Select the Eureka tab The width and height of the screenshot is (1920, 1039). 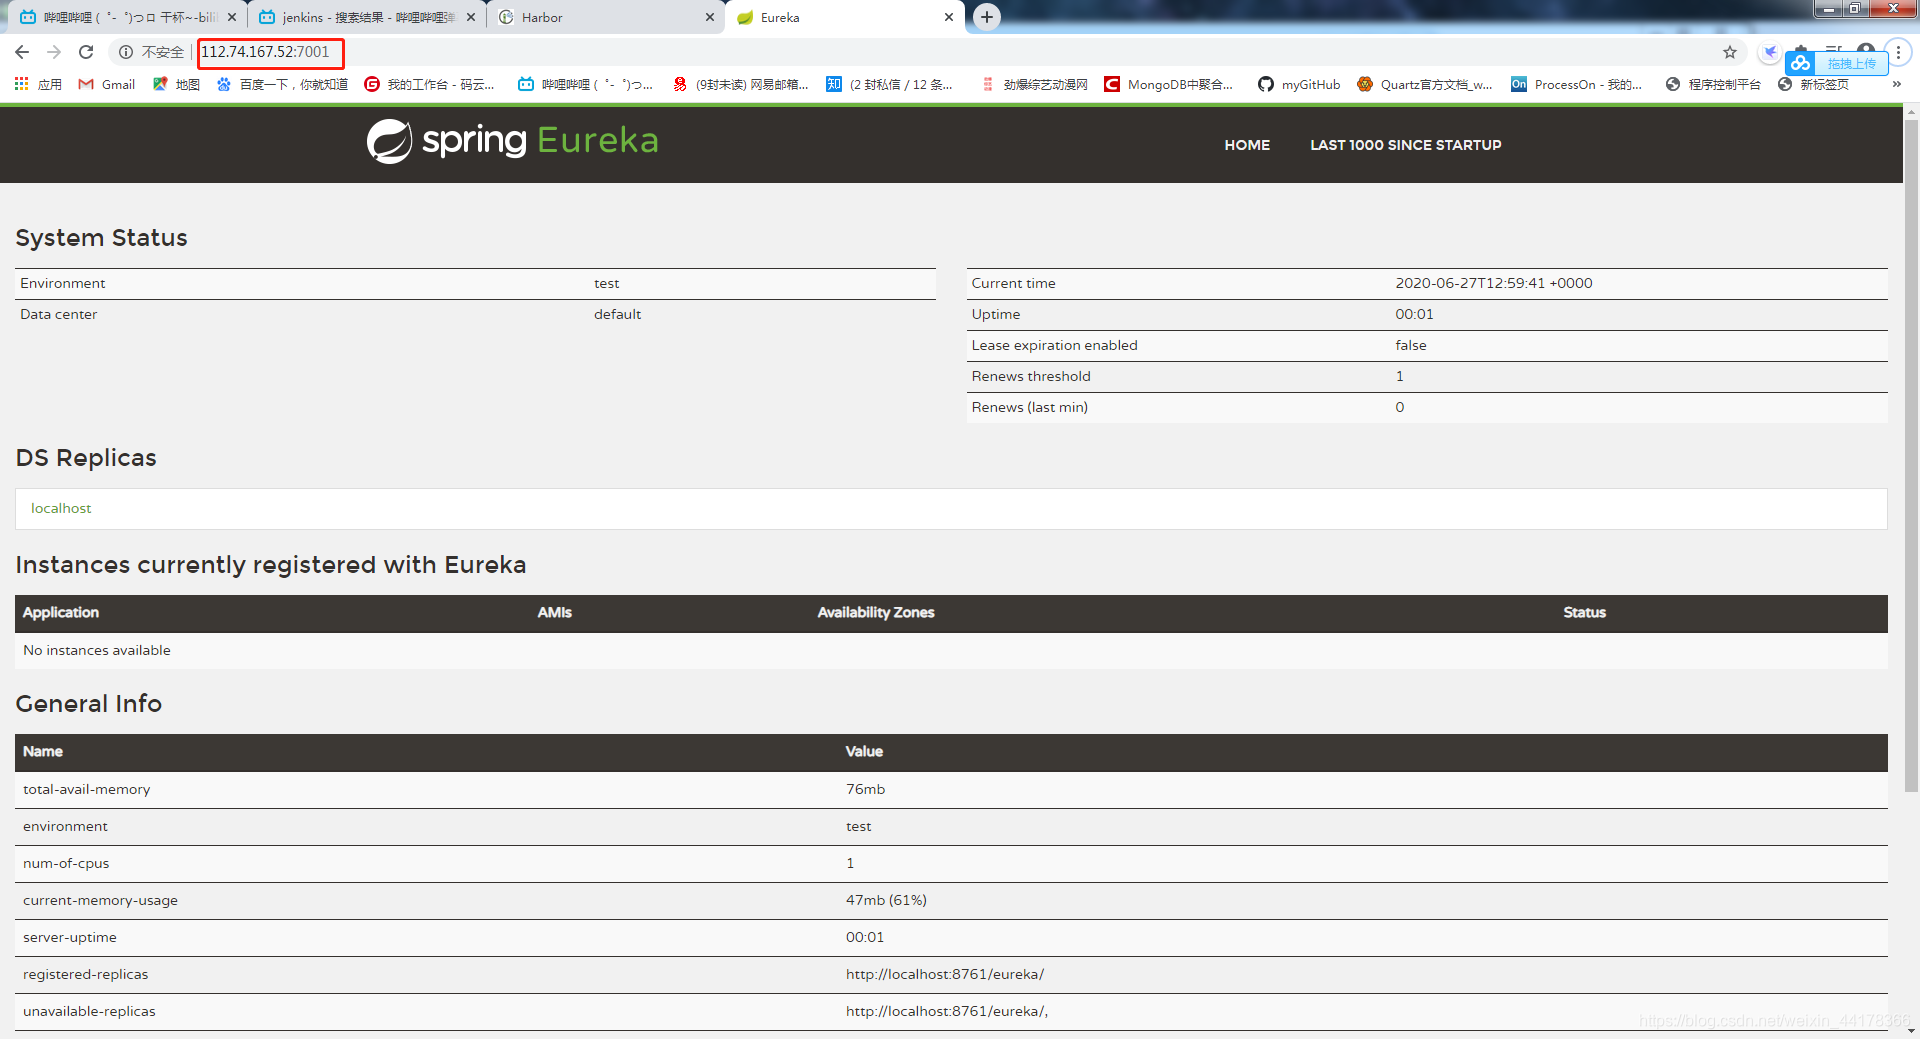click(845, 17)
